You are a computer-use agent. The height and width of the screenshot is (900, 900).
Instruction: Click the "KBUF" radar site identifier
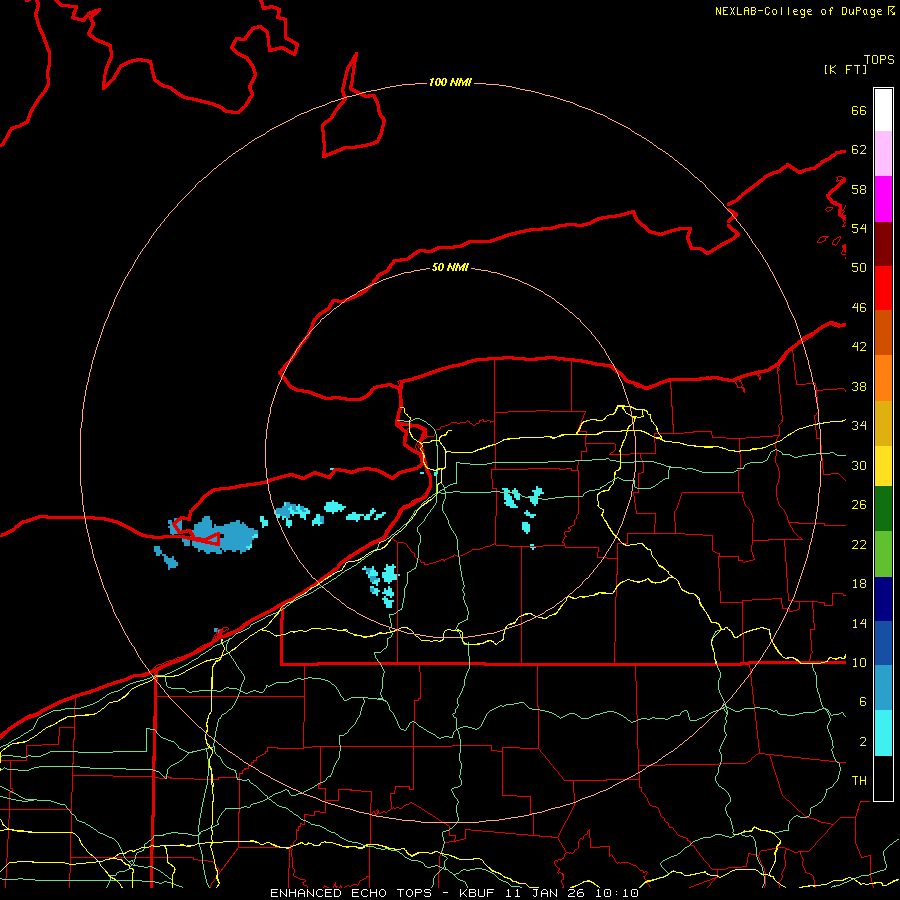[x=478, y=893]
